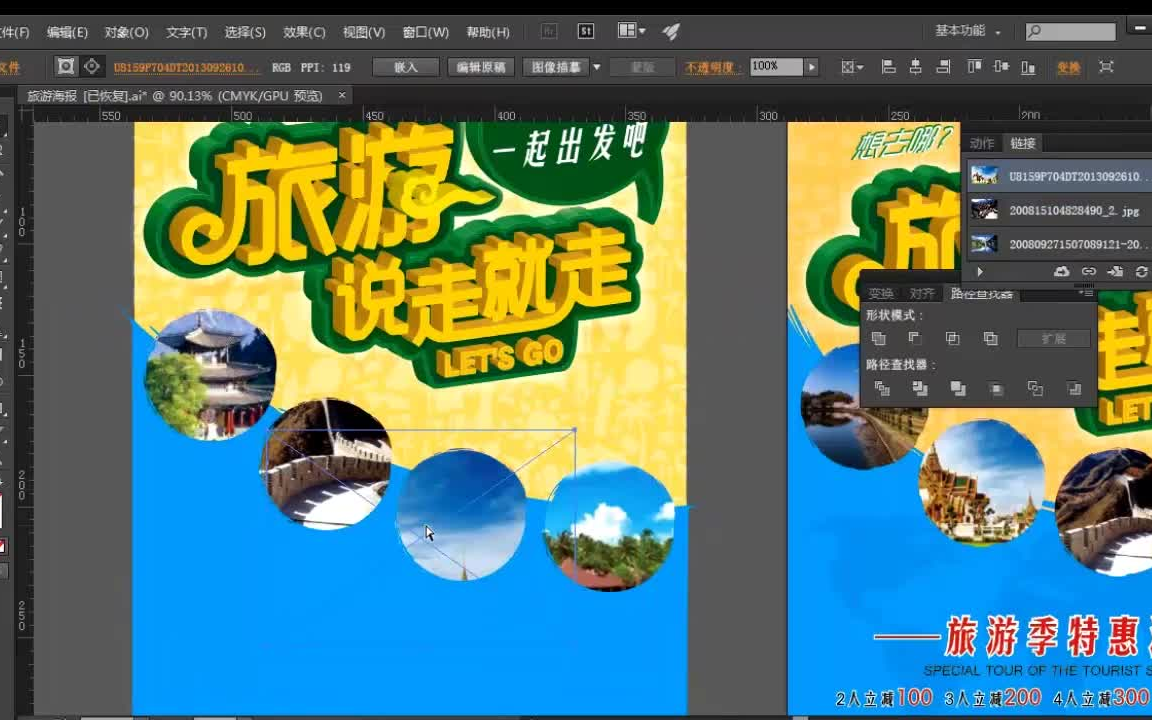
Task: Select the Intersect shape mode icon
Action: 954,338
